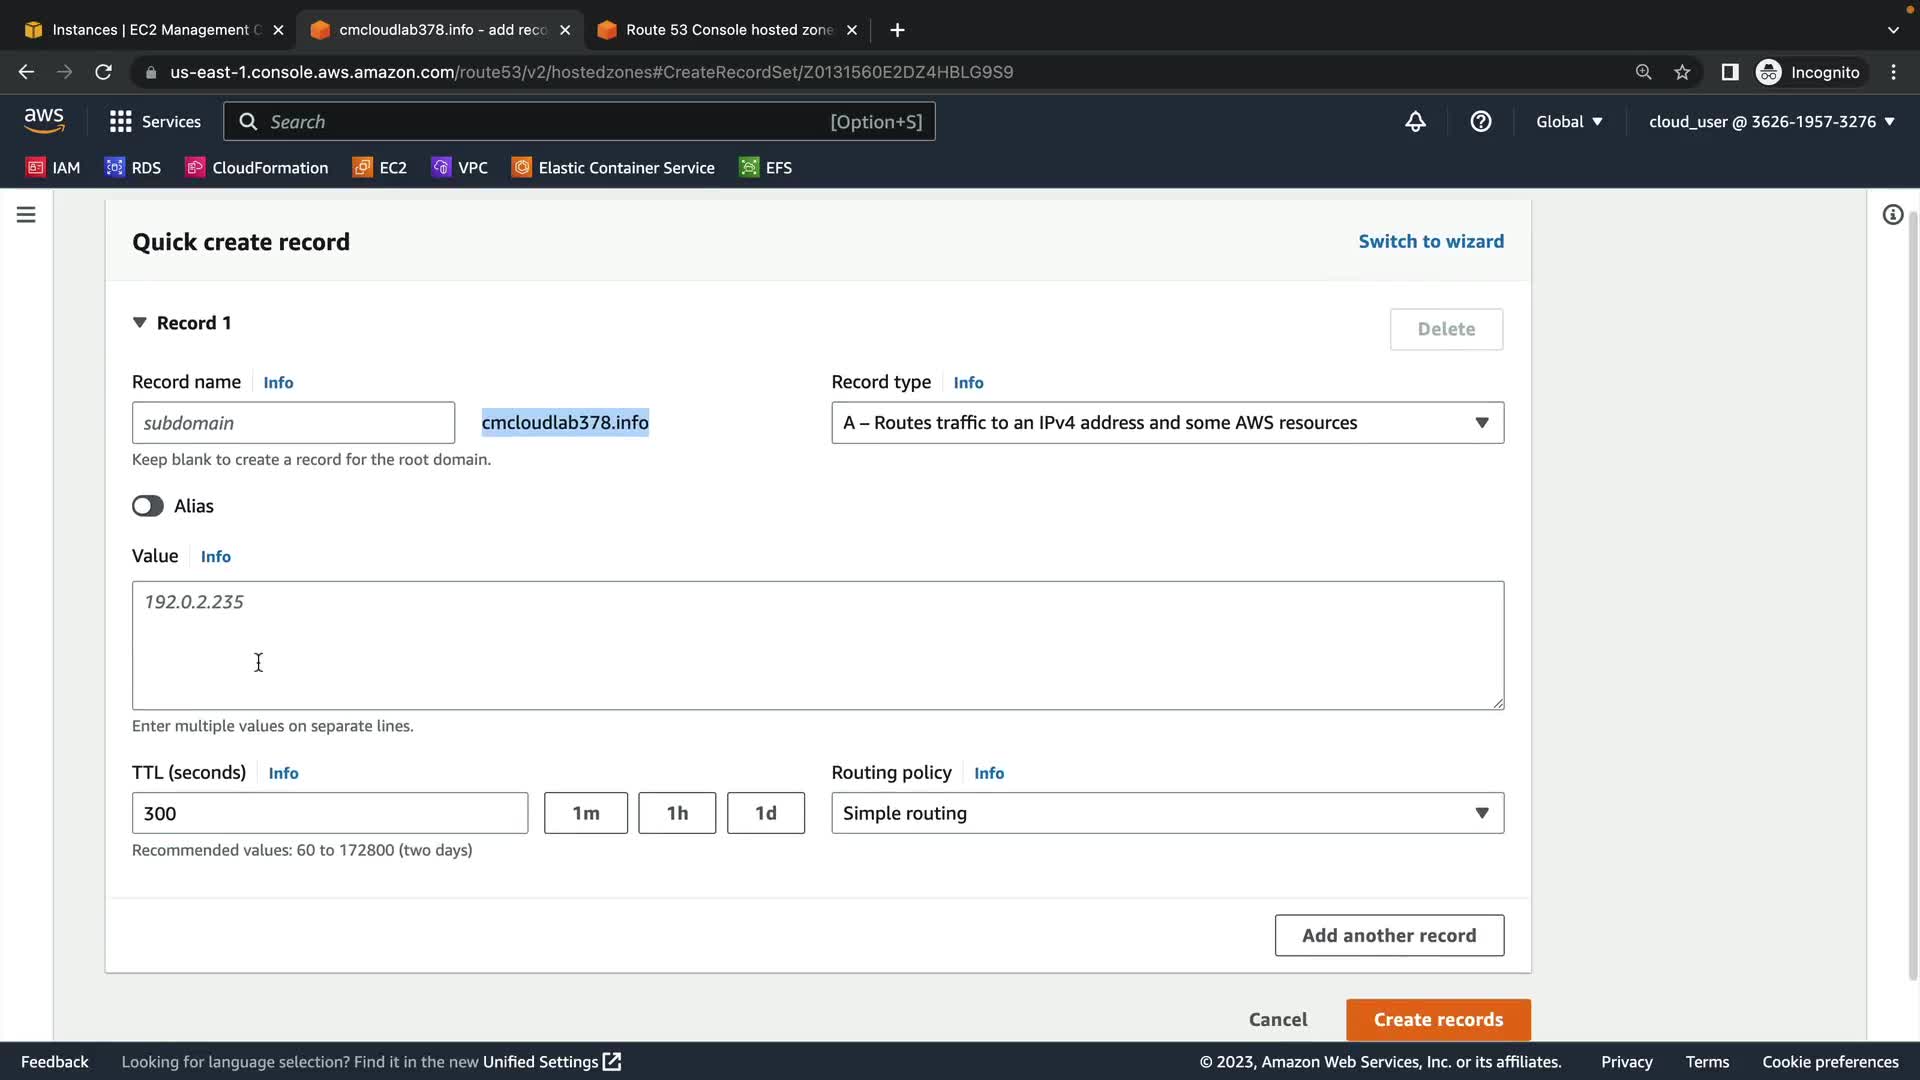Click the Create records button
The width and height of the screenshot is (1920, 1080).
pyautogui.click(x=1437, y=1019)
